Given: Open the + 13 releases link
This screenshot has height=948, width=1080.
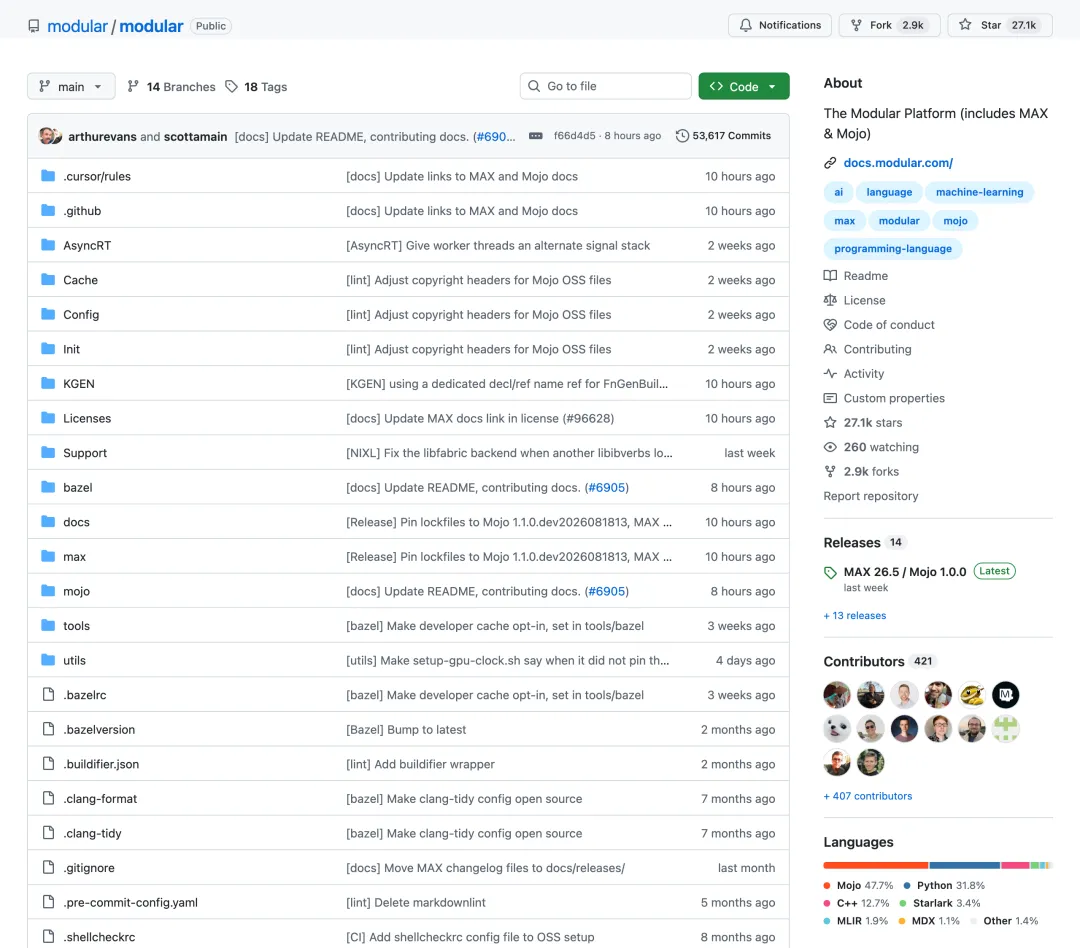Looking at the screenshot, I should tap(855, 615).
